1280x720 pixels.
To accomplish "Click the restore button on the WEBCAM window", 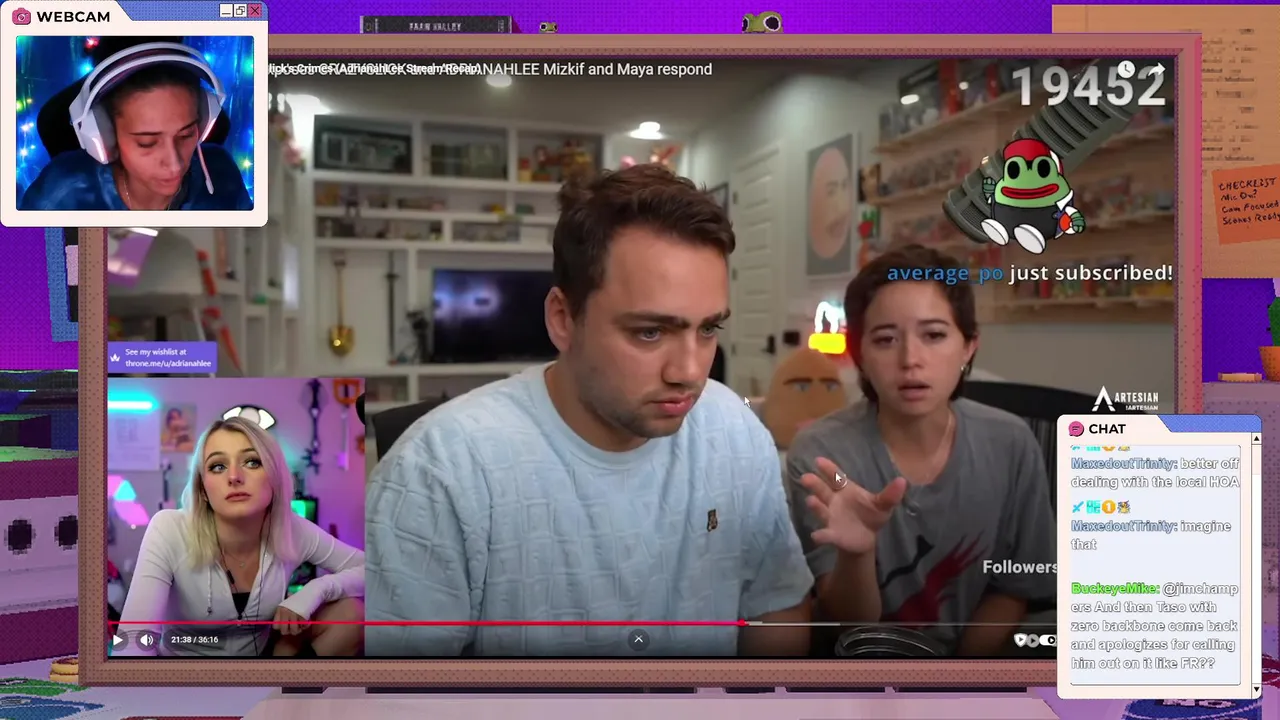I will click(240, 11).
